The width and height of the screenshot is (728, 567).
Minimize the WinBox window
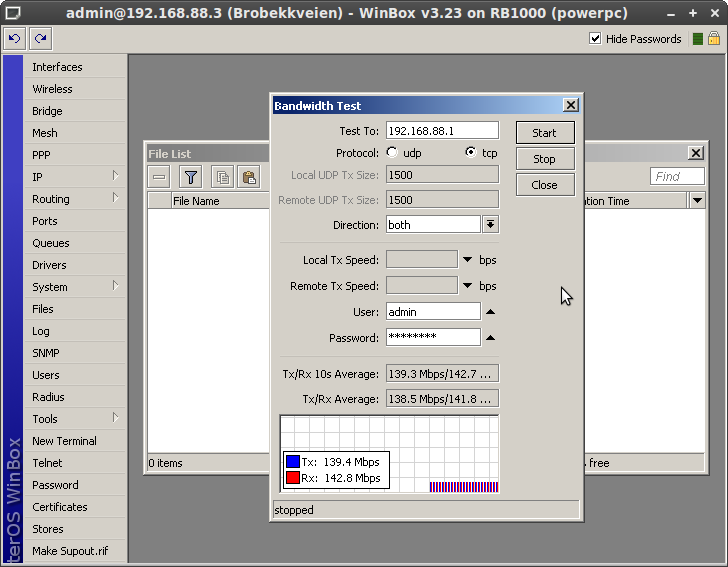(670, 14)
